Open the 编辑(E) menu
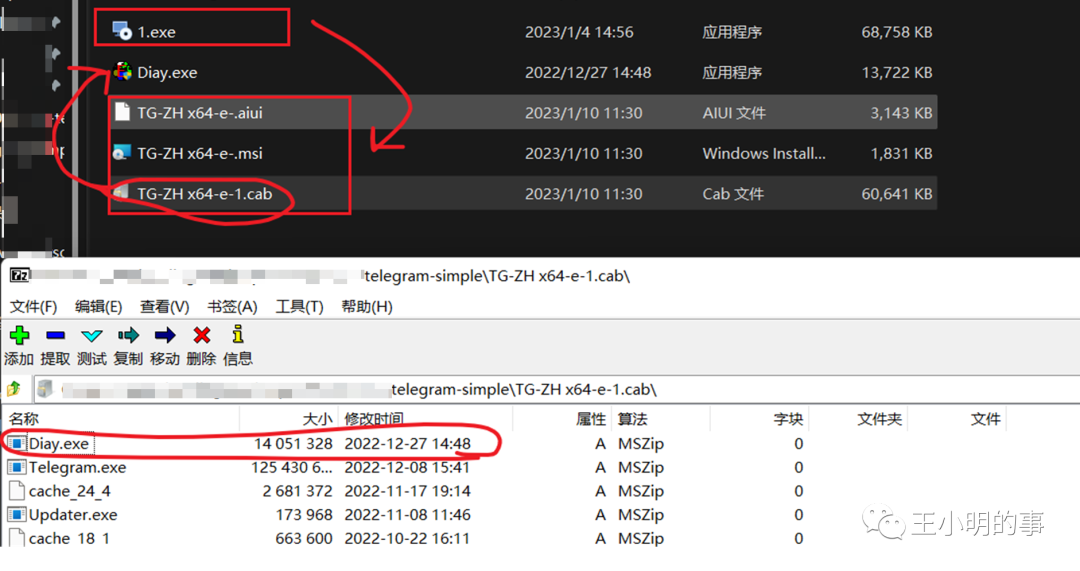The image size is (1080, 571). click(x=98, y=307)
